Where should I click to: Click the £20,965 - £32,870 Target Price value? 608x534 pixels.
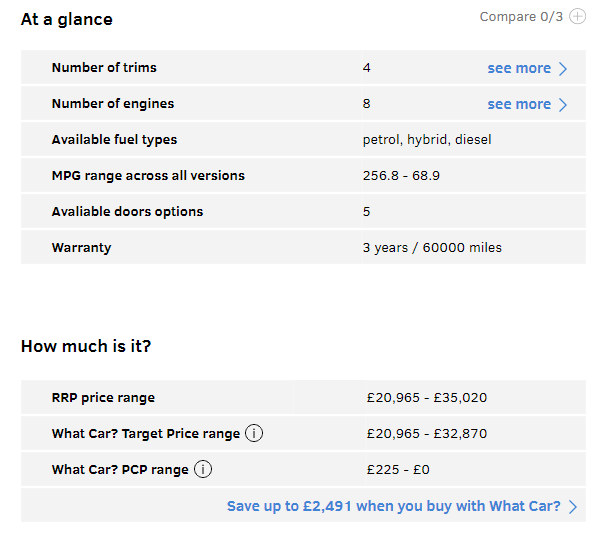click(x=426, y=434)
